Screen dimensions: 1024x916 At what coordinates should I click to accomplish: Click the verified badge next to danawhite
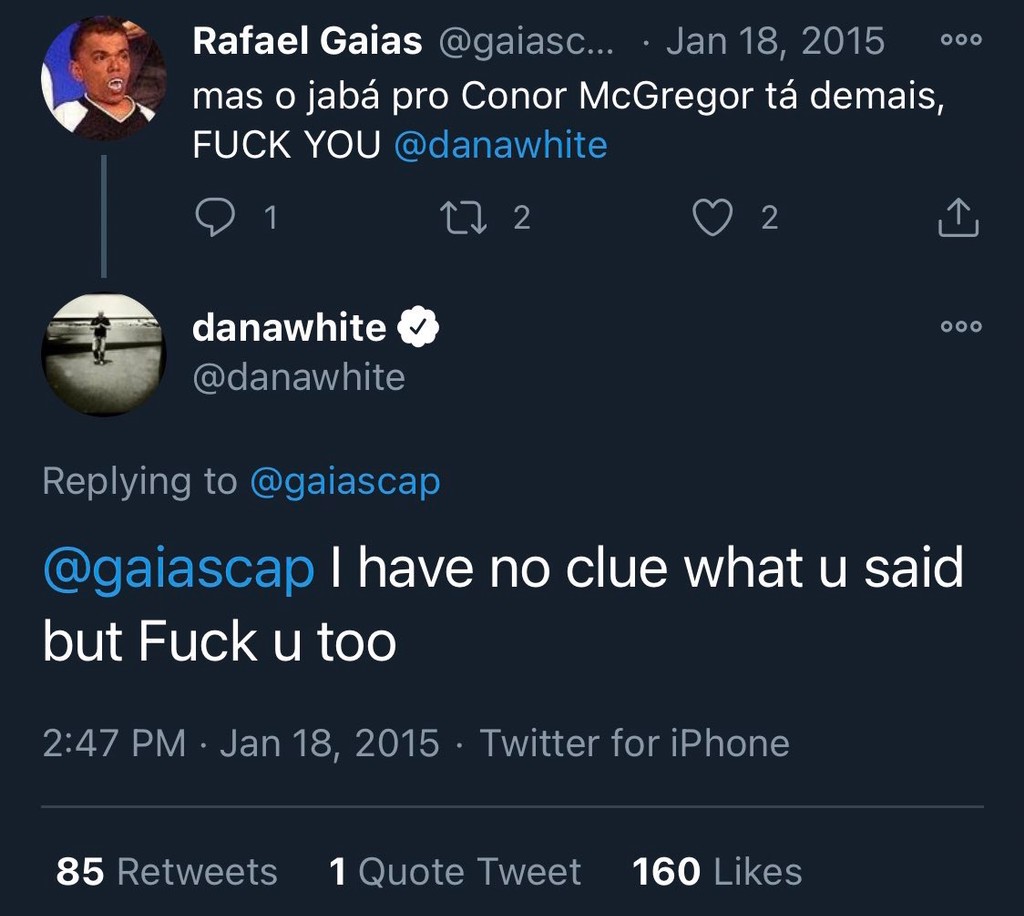click(420, 327)
